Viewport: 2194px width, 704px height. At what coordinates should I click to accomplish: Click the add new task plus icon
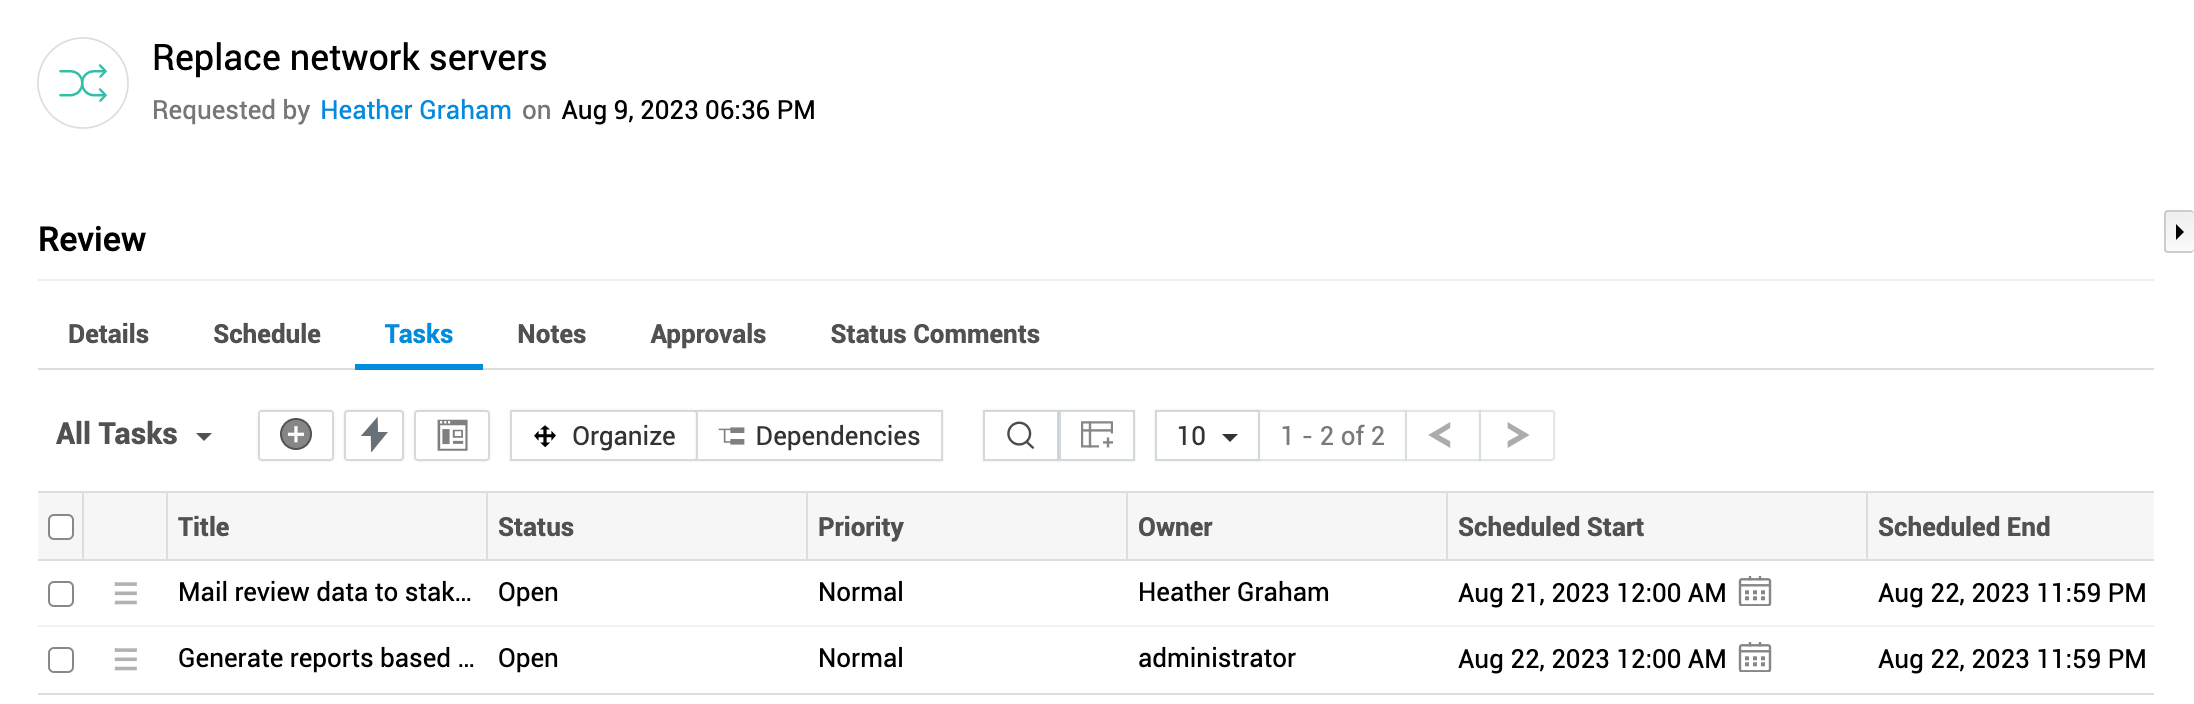tap(295, 435)
